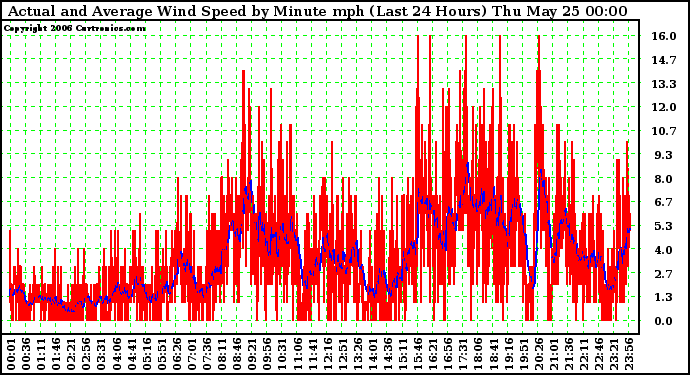Click the 04:06 time label on x-axis

click(x=117, y=354)
